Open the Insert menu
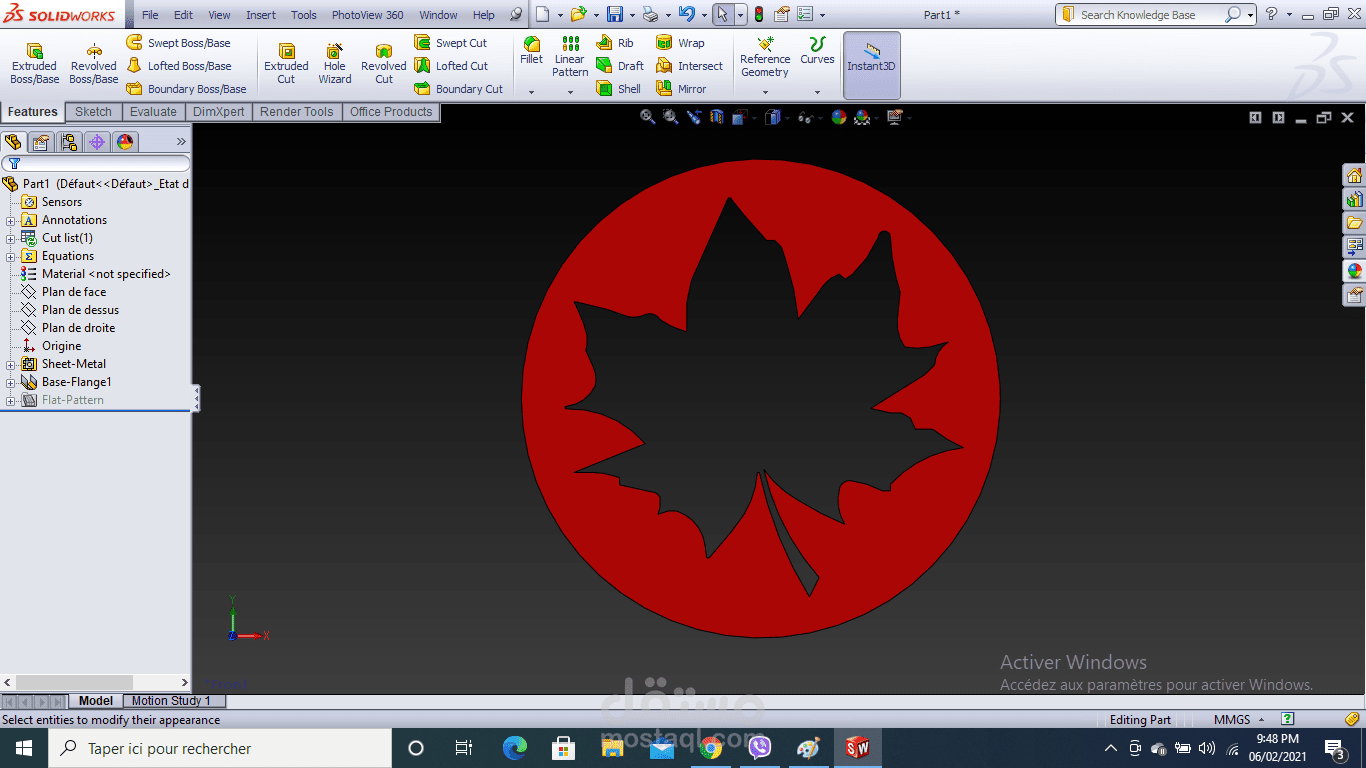The width and height of the screenshot is (1366, 768). pos(261,15)
